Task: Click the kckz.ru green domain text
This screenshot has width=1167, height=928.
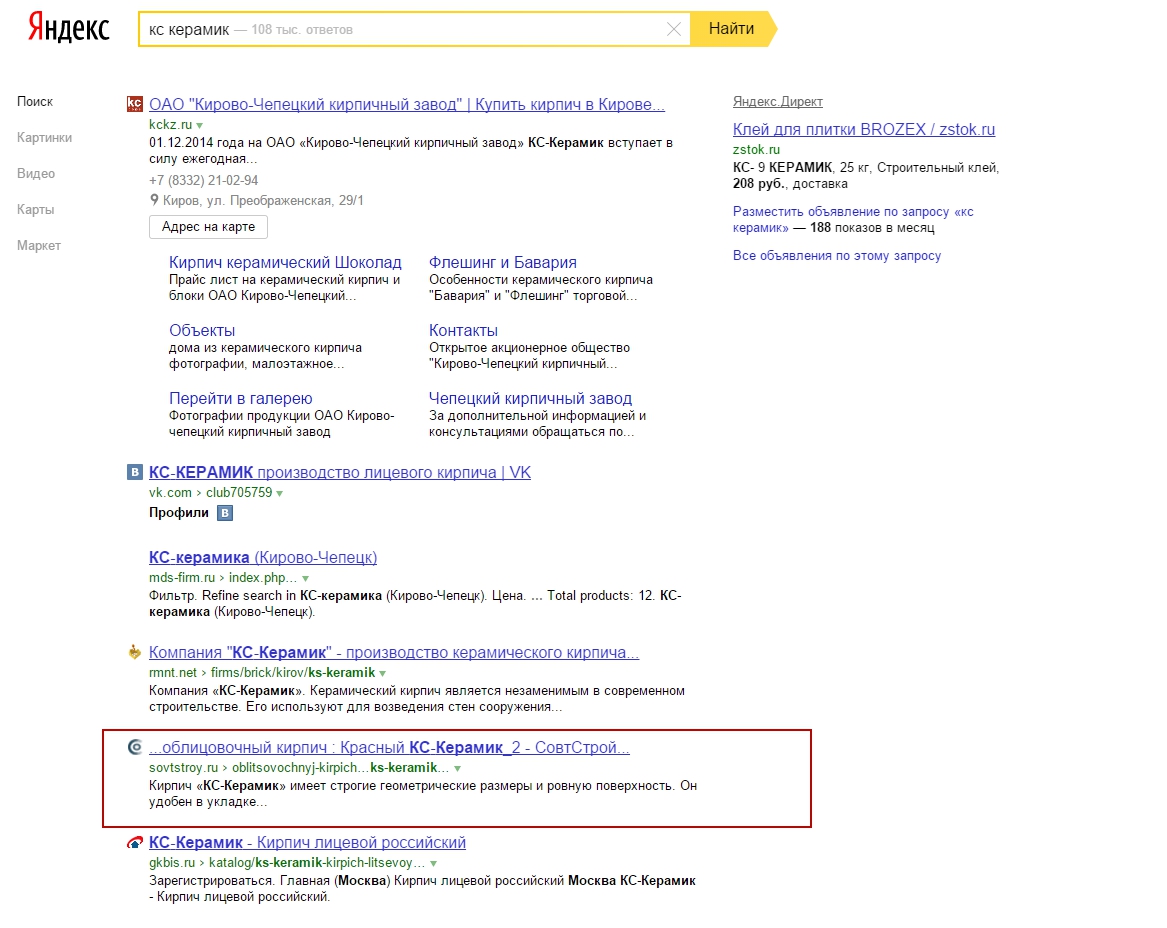Action: [x=170, y=124]
